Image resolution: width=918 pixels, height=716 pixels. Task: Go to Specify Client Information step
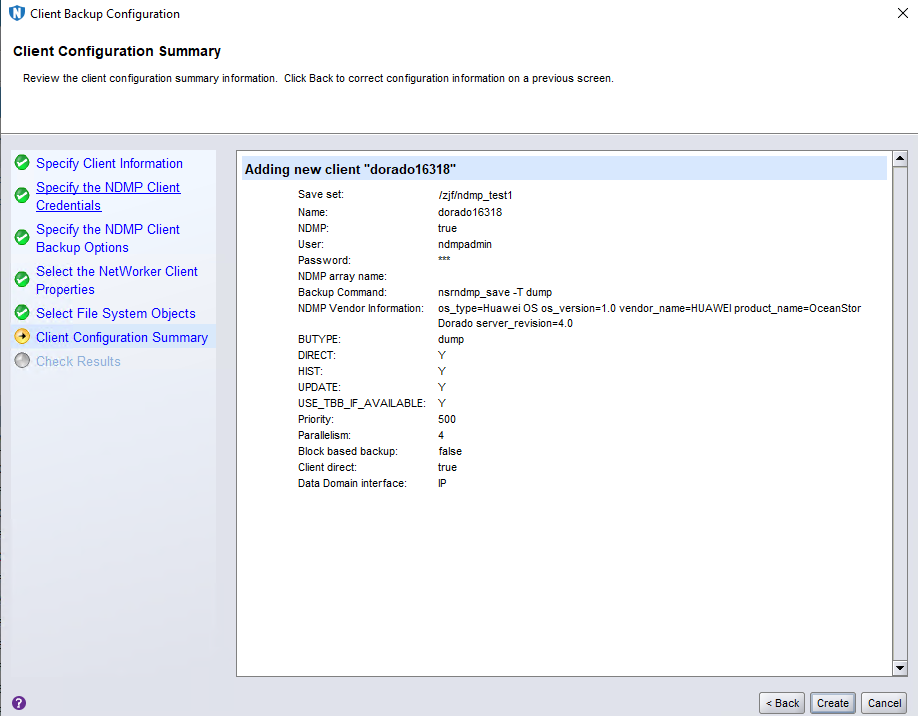tap(109, 163)
